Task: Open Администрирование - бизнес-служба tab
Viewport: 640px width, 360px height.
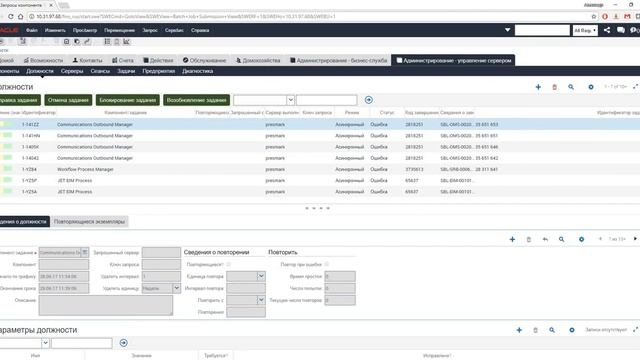Action: coord(338,60)
